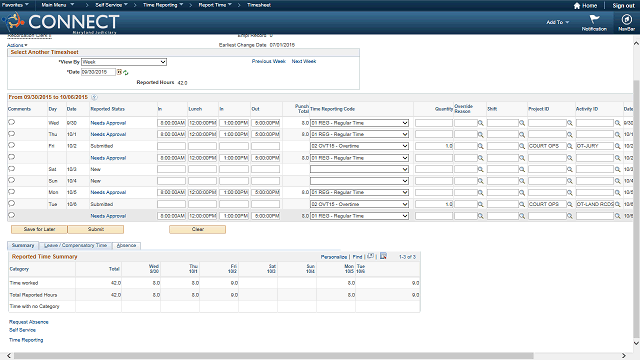Screen dimensions: 640x360
Task: Expand the Actions menu arrow
Action: (x=26, y=45)
